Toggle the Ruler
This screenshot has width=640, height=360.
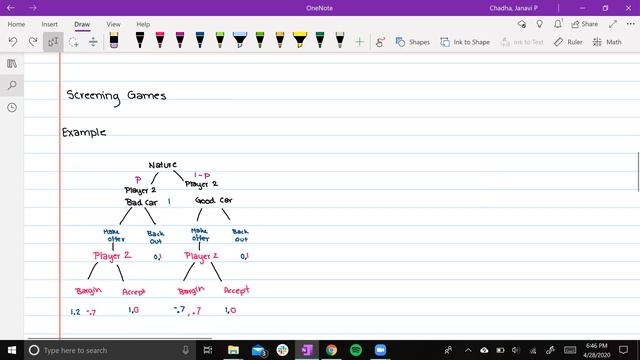point(568,42)
